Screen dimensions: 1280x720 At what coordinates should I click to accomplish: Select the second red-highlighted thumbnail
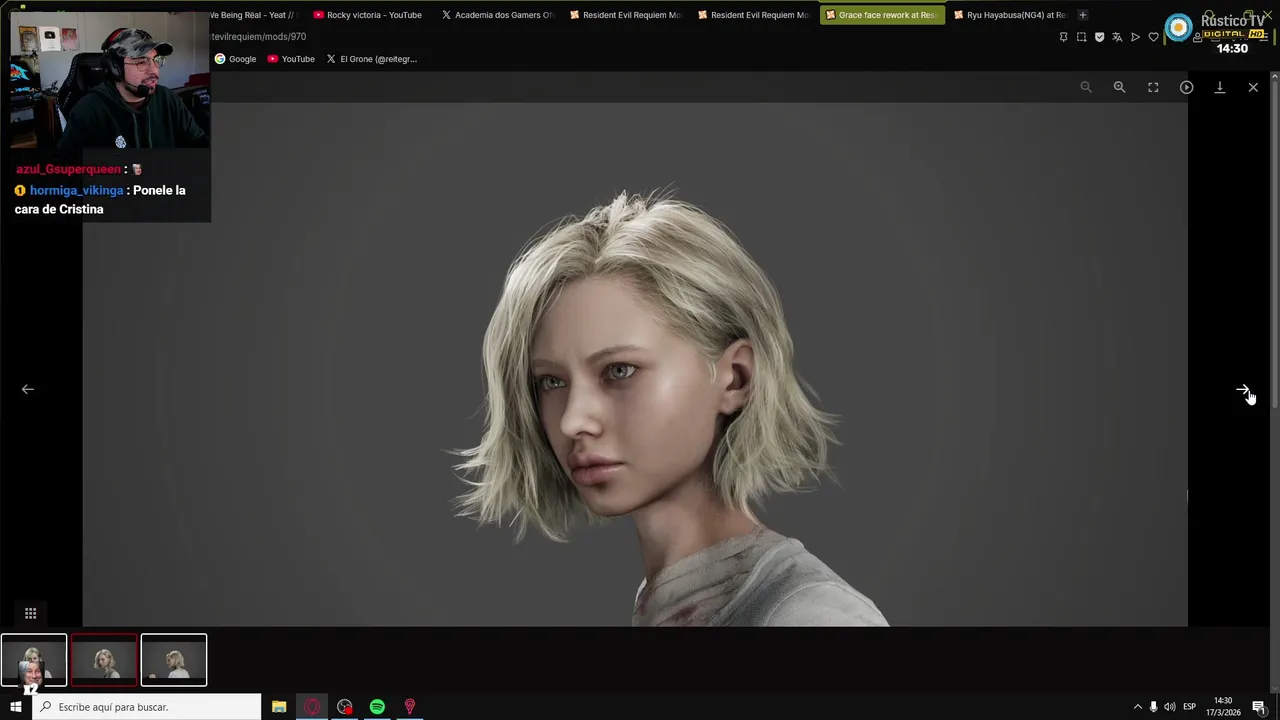(x=104, y=660)
